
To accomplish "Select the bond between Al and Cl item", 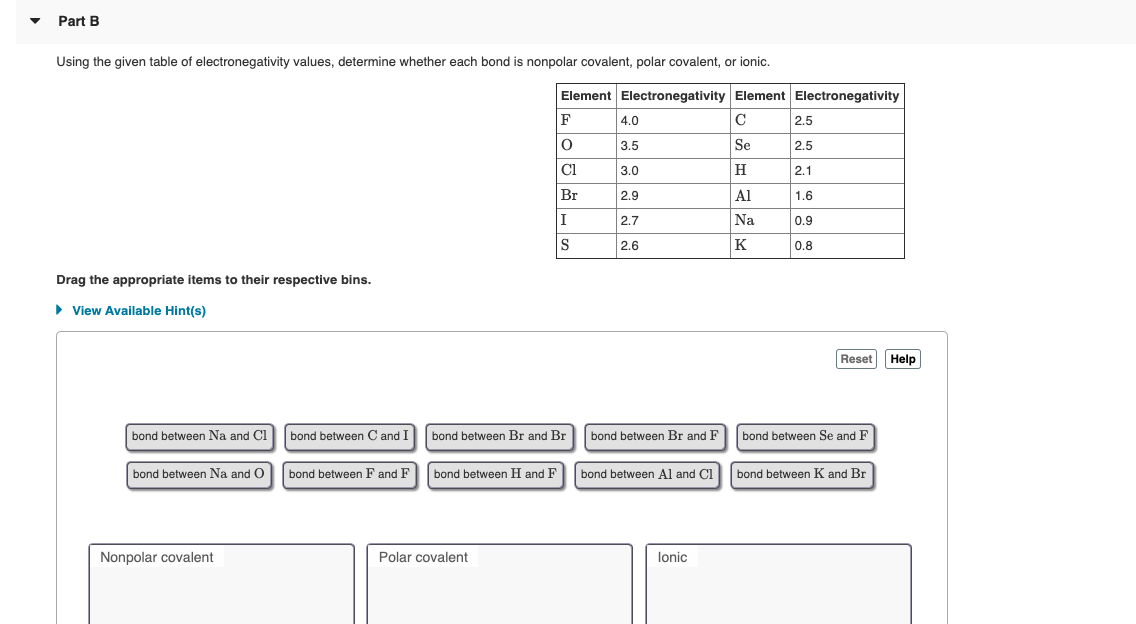I will pyautogui.click(x=648, y=474).
